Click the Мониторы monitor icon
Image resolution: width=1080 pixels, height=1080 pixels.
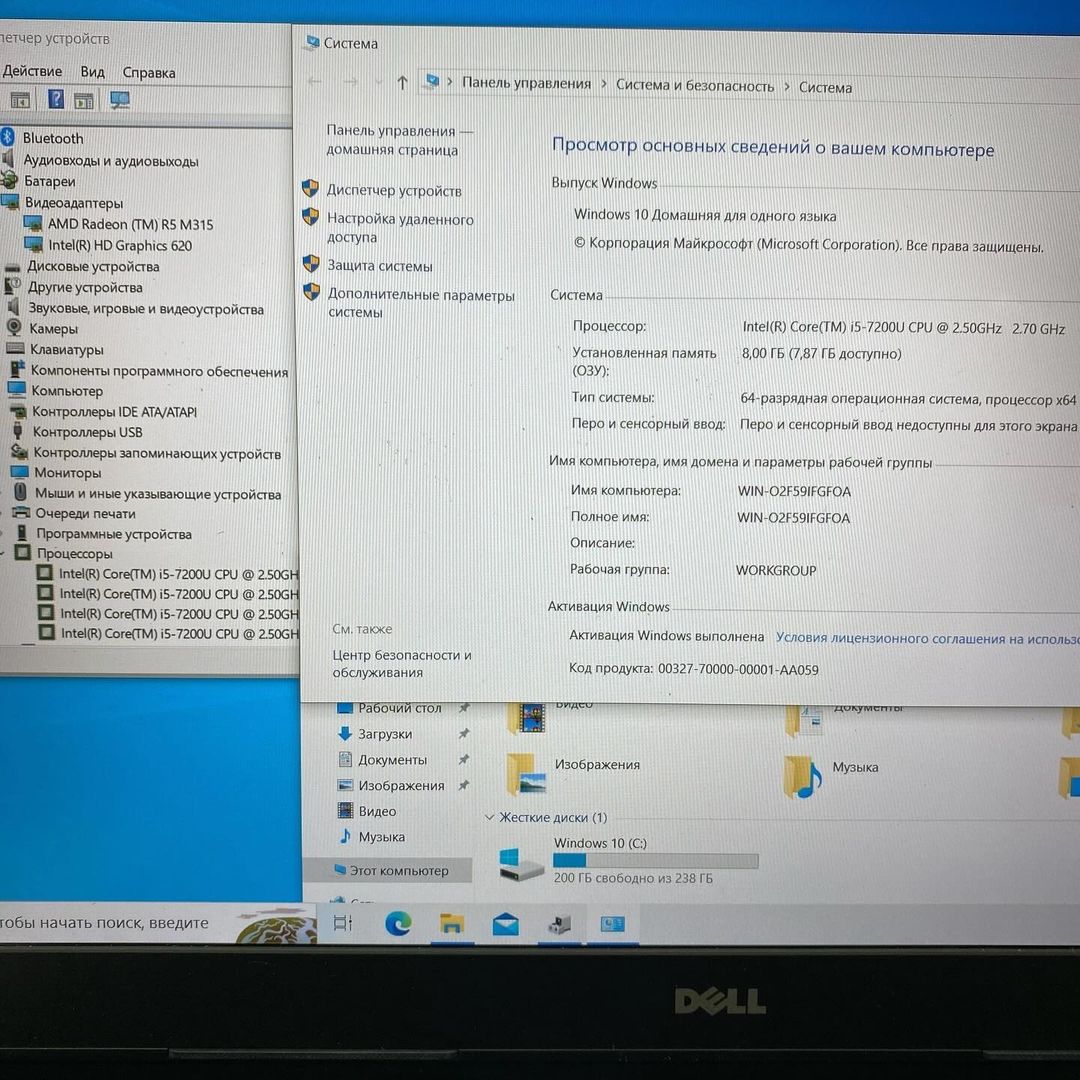coord(19,472)
